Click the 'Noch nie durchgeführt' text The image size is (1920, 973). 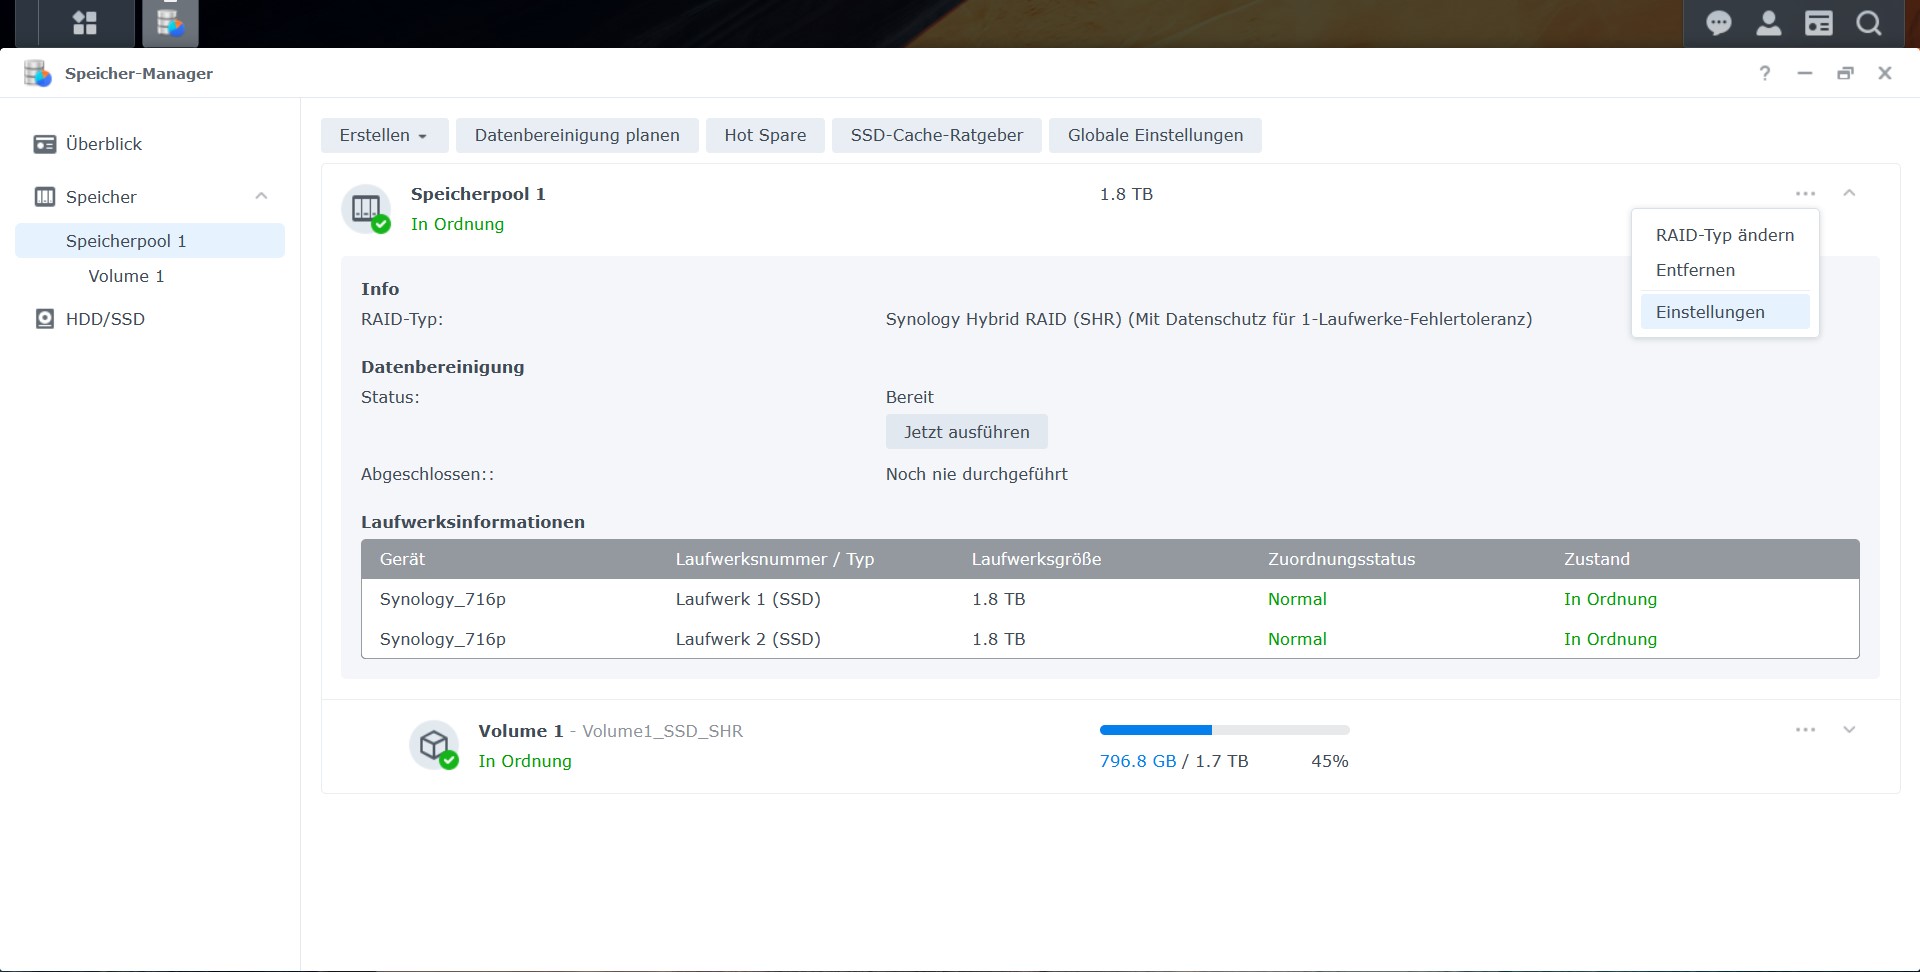pyautogui.click(x=976, y=475)
